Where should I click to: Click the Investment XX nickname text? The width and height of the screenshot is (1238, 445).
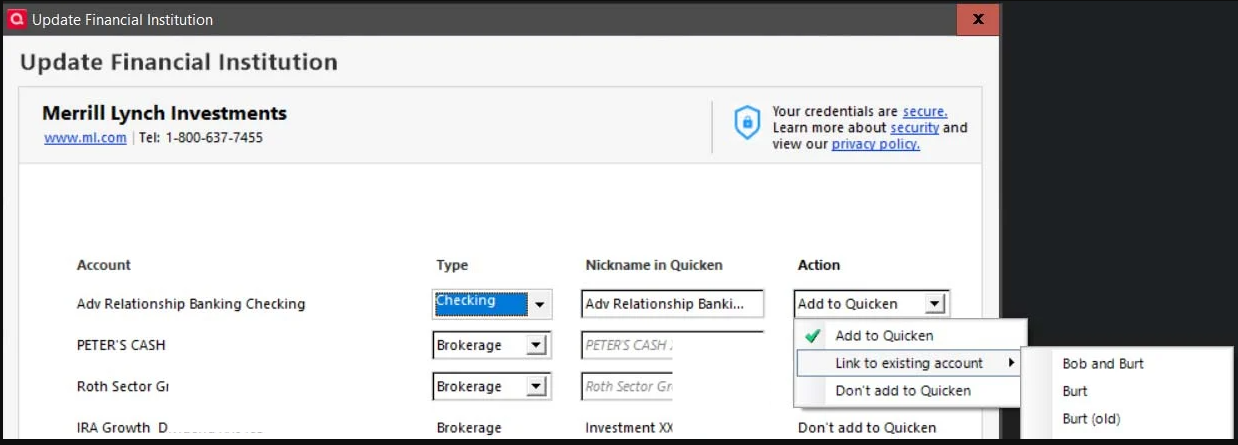coord(629,427)
